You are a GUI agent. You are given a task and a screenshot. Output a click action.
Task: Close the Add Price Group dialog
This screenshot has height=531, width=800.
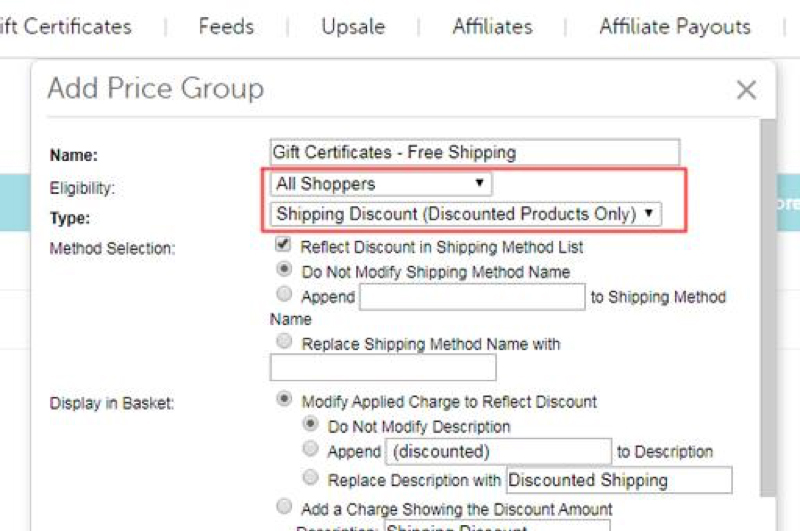click(x=746, y=90)
